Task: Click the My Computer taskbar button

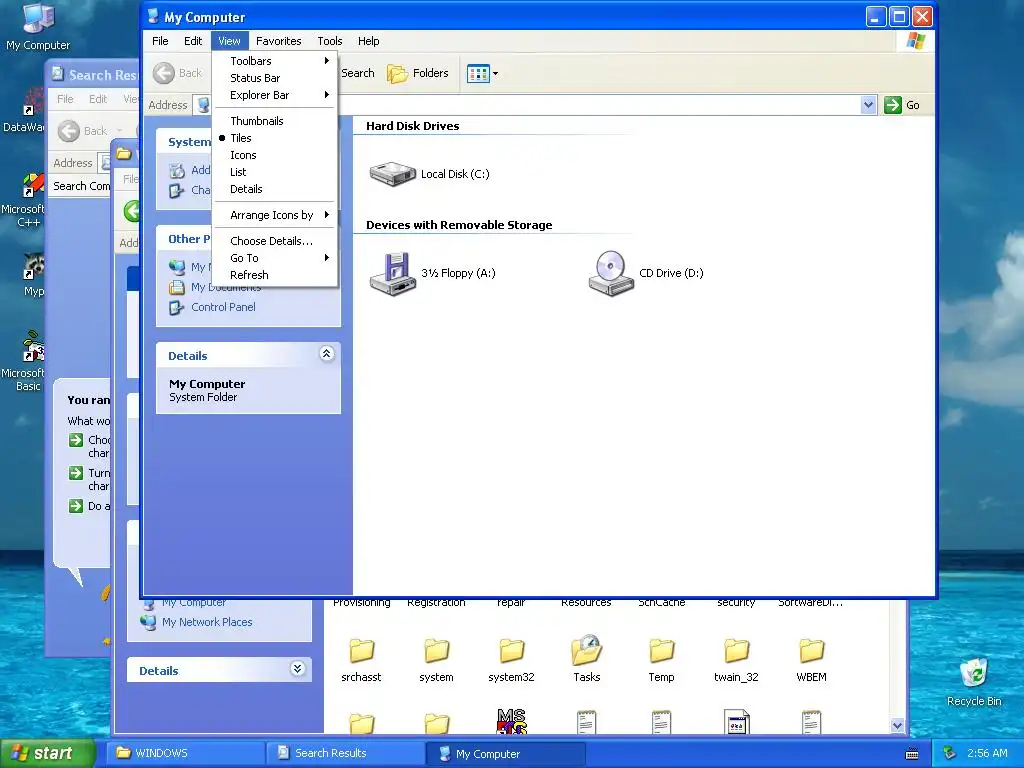Action: click(x=505, y=754)
